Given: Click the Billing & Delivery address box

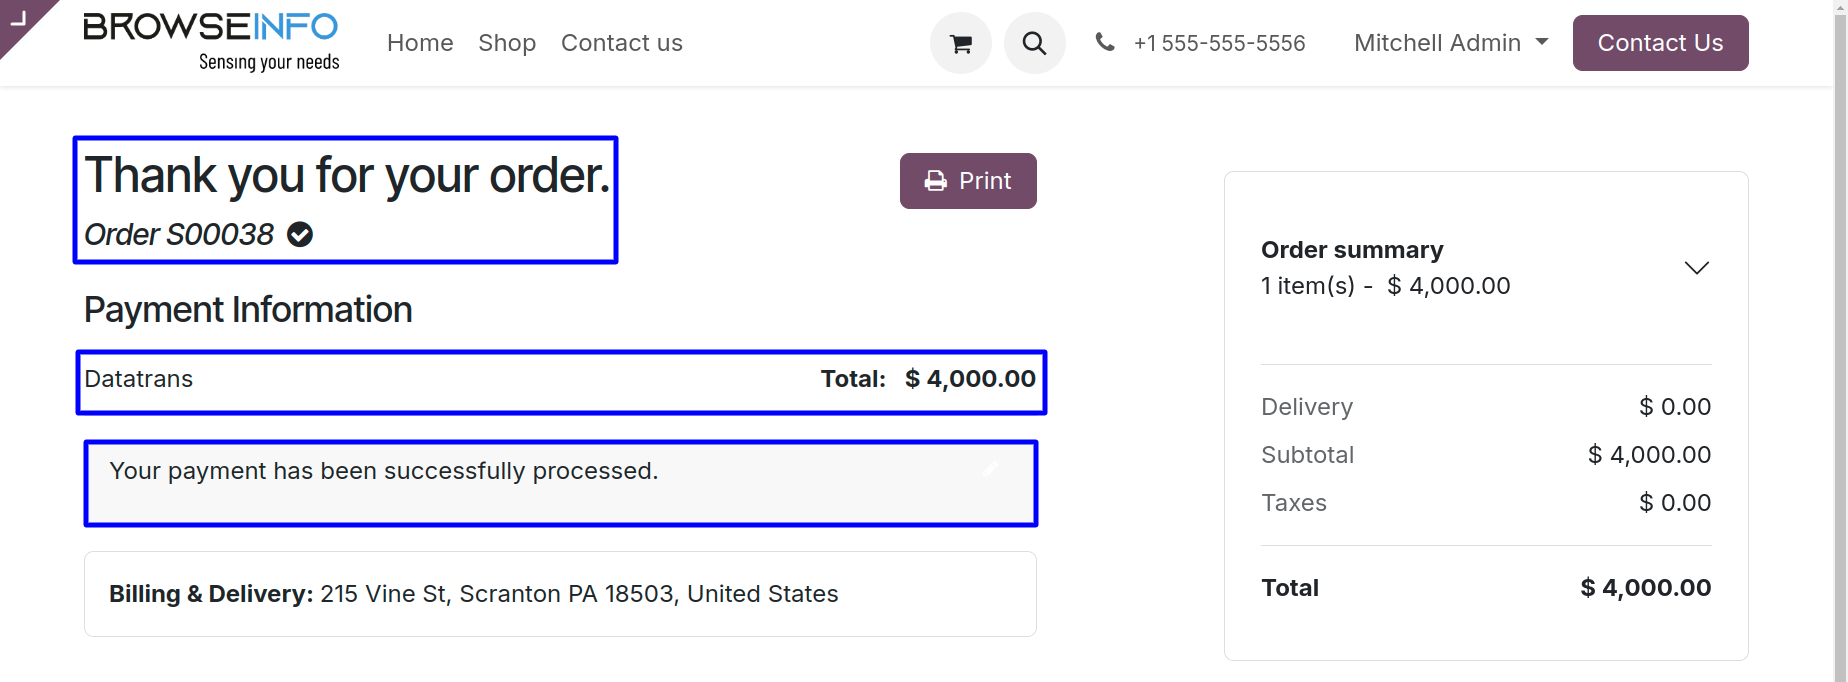Looking at the screenshot, I should (560, 594).
